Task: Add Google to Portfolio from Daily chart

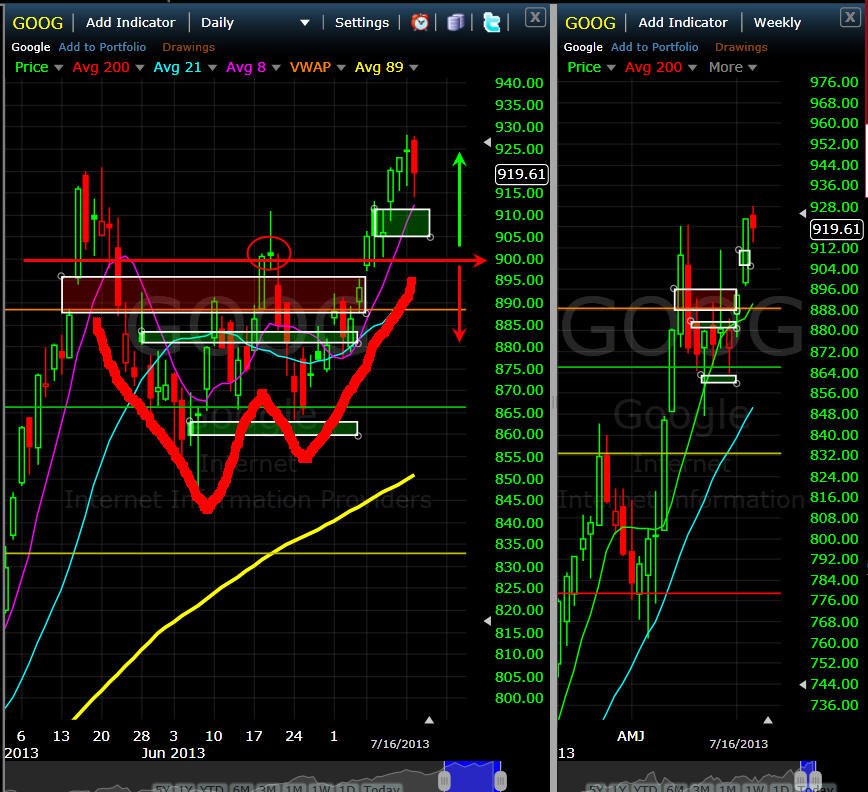Action: click(x=102, y=47)
